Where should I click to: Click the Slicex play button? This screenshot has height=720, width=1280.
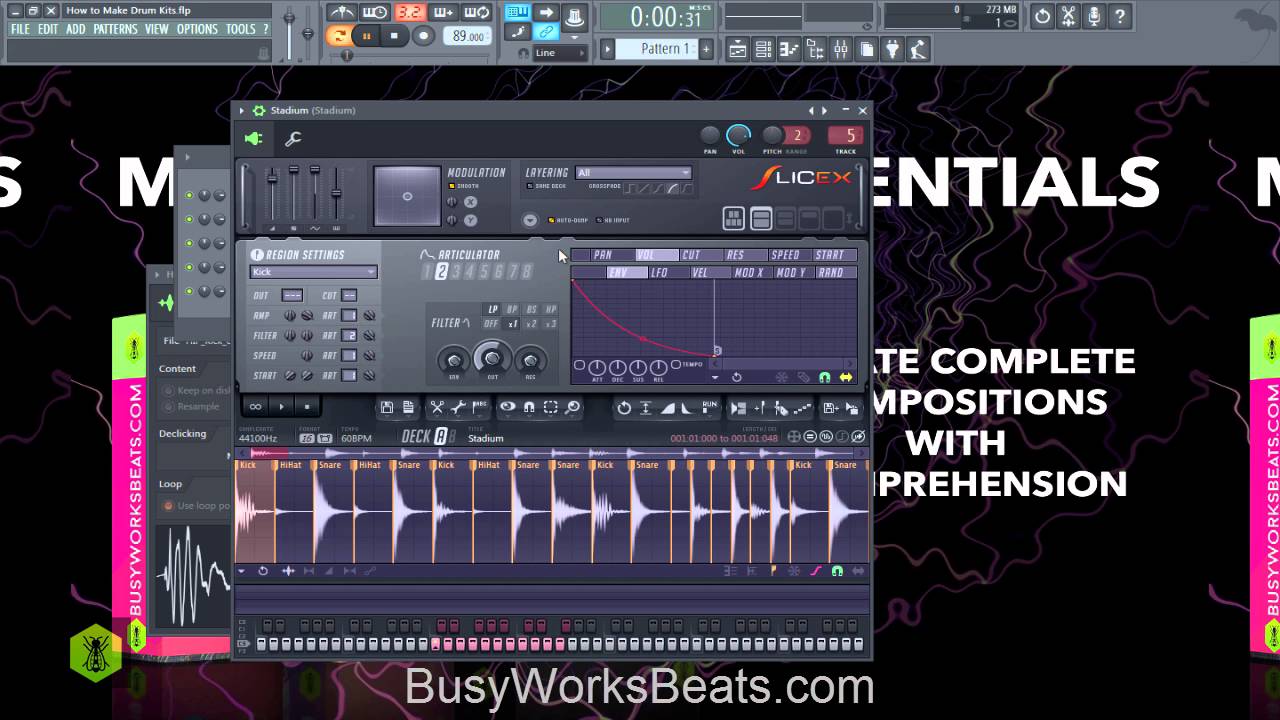coord(281,407)
